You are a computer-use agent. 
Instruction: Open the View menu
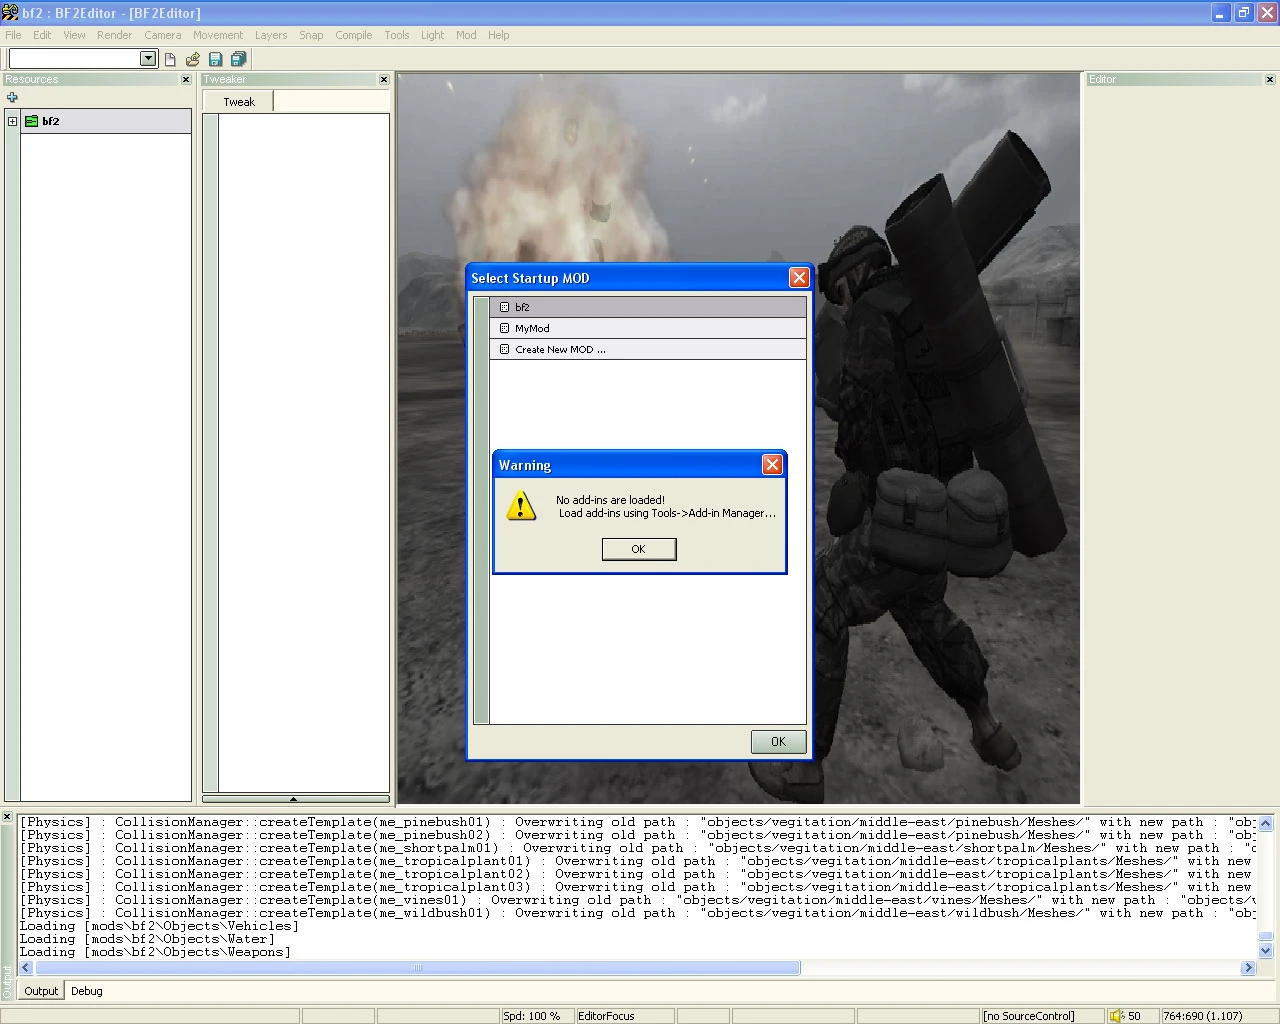[74, 35]
